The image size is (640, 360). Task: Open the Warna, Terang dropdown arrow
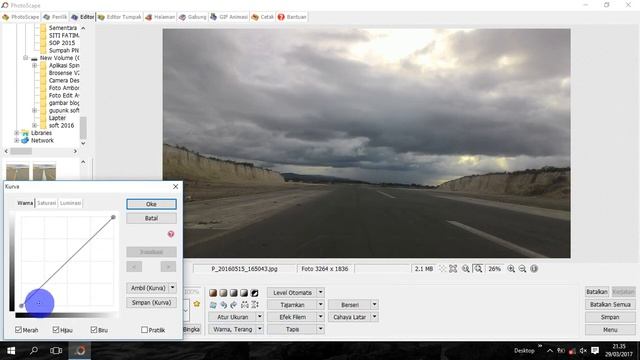coord(260,329)
